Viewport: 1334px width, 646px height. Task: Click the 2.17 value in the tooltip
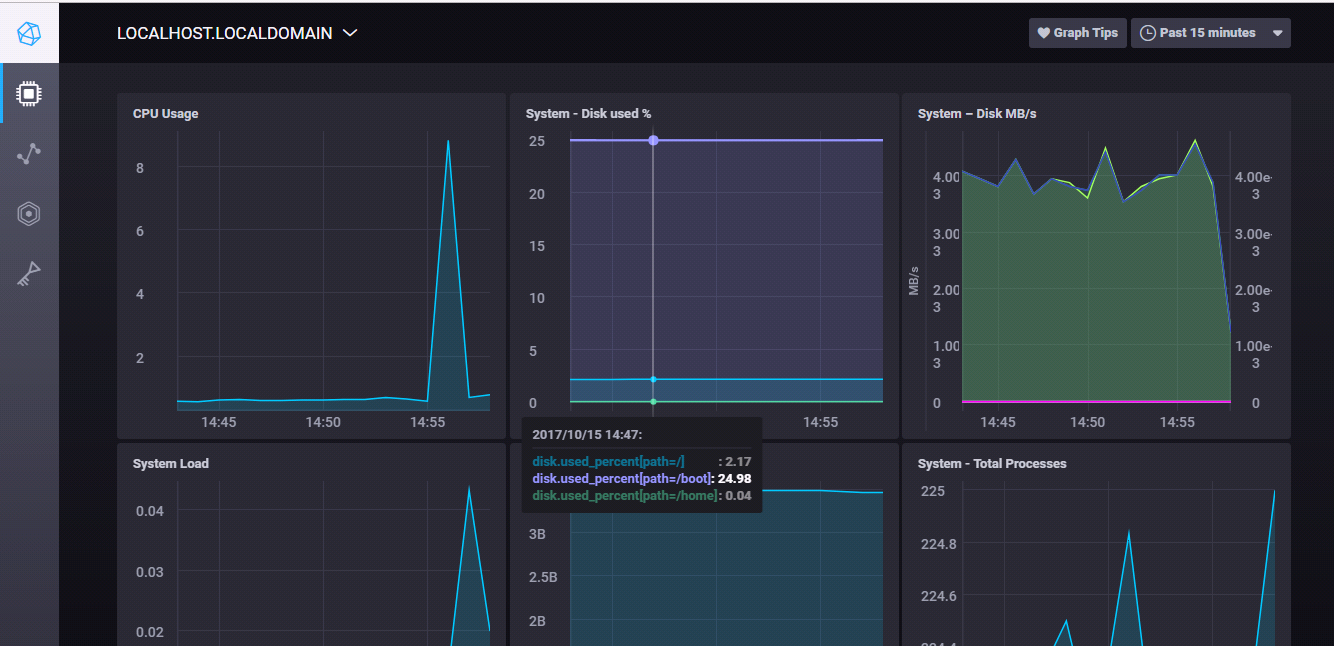[x=738, y=462]
